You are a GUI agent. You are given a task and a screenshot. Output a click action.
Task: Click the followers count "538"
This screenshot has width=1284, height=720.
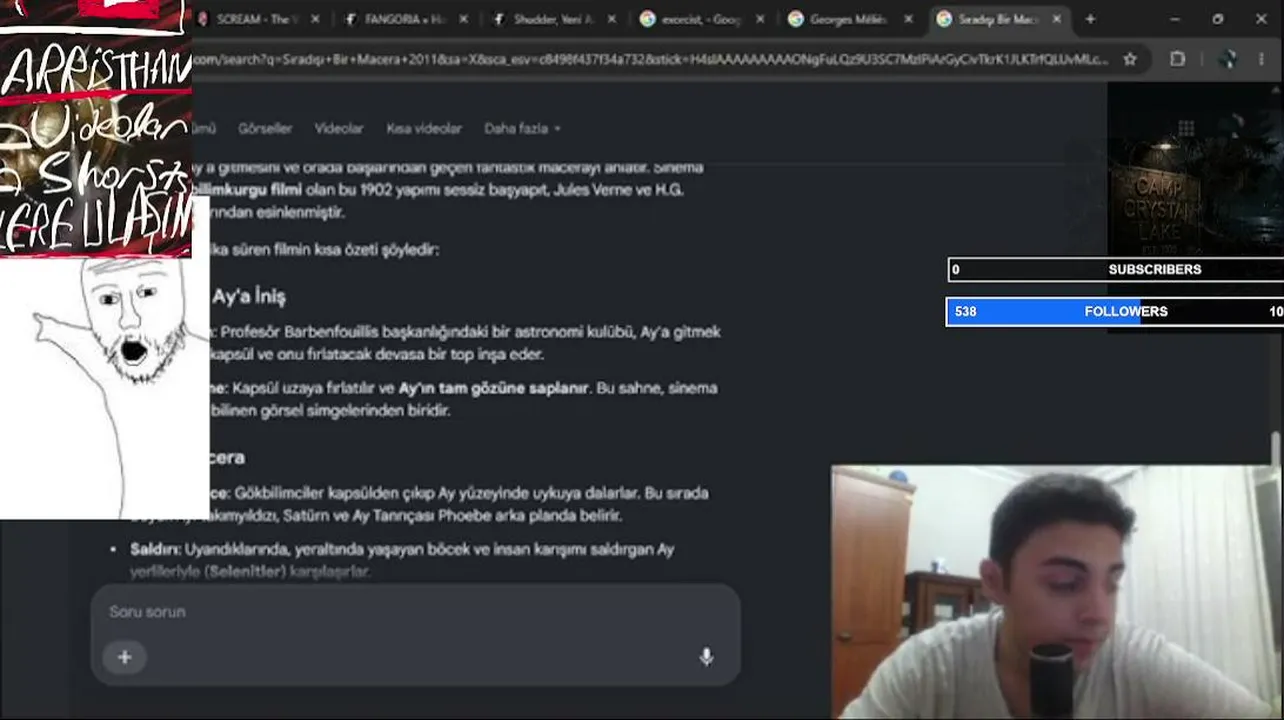point(965,311)
